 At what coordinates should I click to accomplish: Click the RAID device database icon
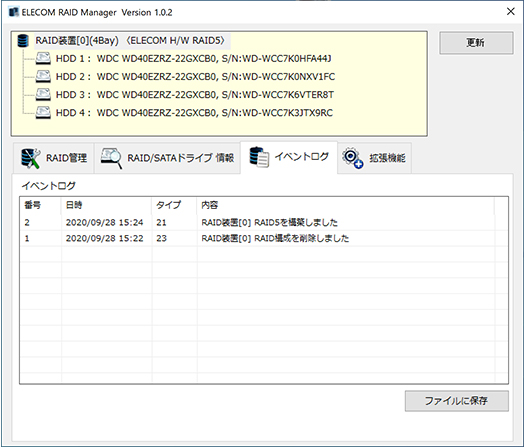tap(23, 41)
